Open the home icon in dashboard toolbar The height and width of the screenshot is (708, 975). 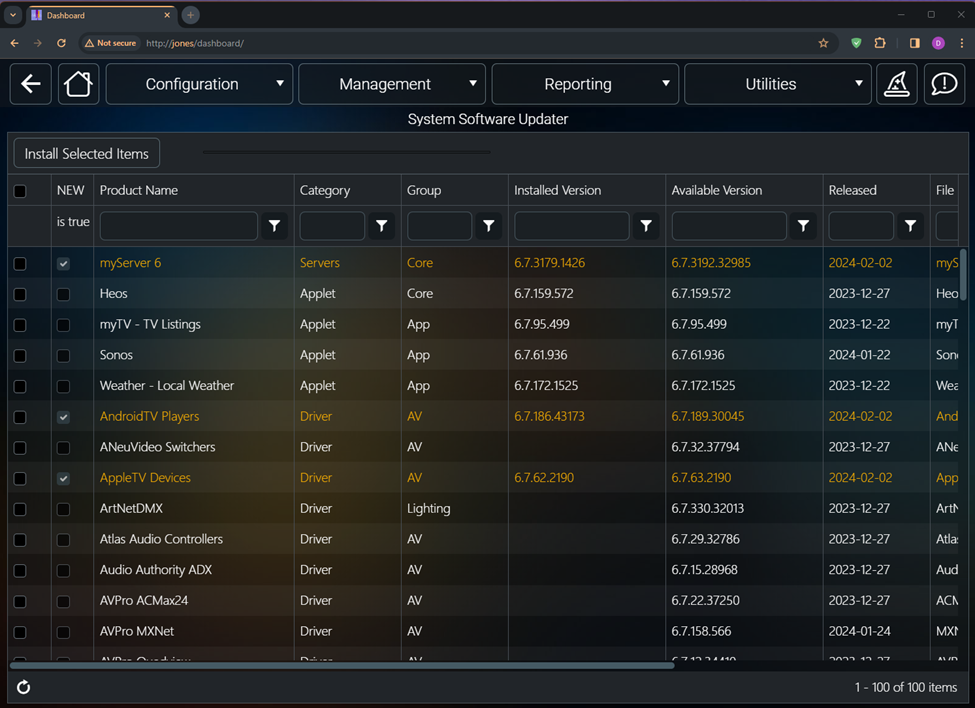(x=78, y=83)
